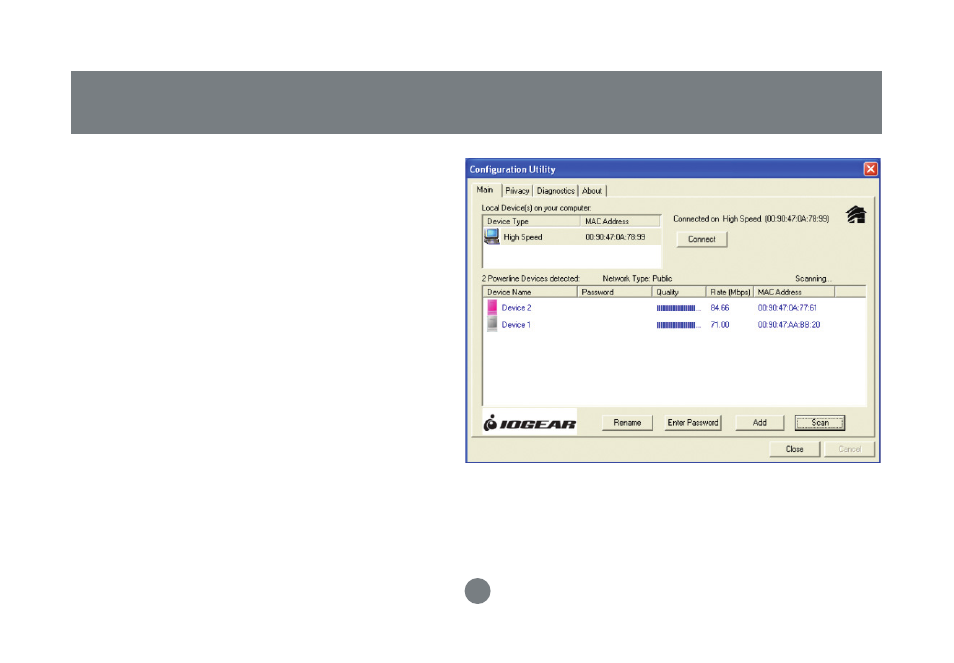Click the Scan button
The width and height of the screenshot is (954, 663).
820,423
